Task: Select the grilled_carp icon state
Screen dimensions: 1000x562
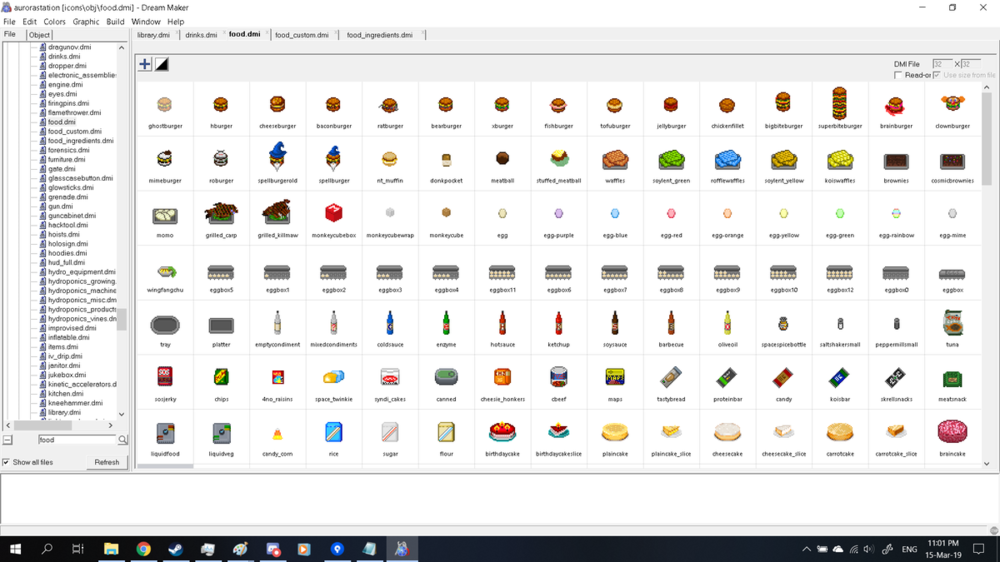Action: (x=221, y=212)
